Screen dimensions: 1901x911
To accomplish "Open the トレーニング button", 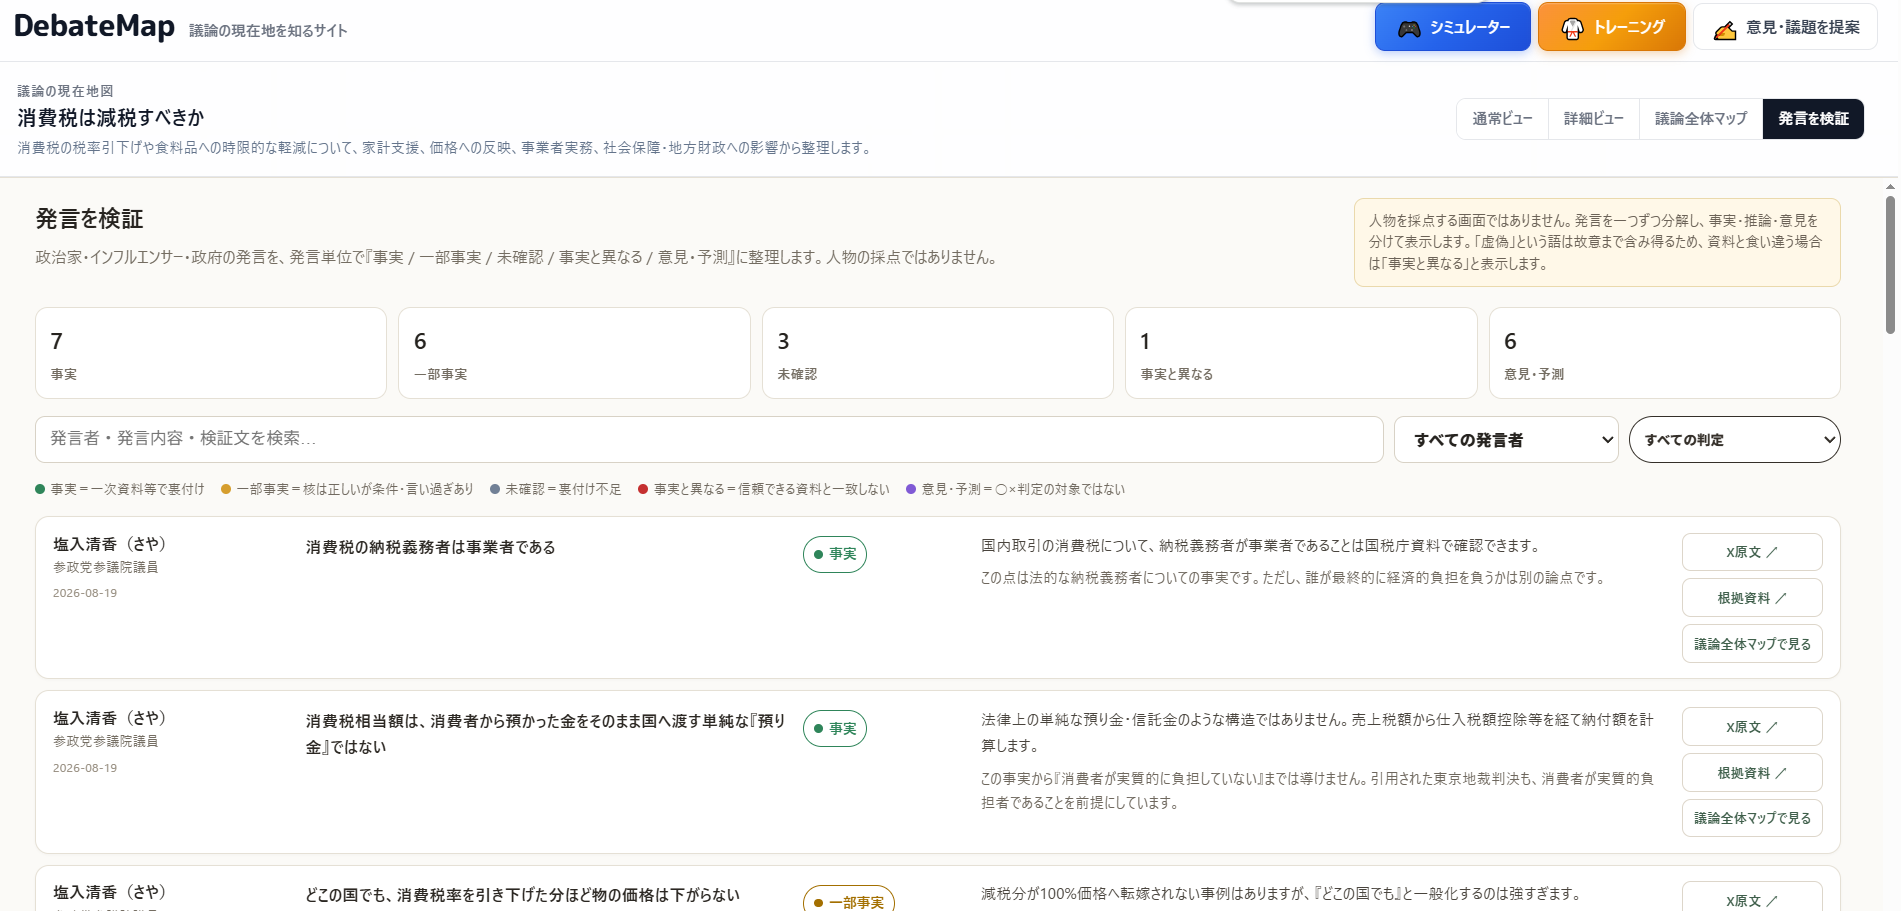I will (1612, 27).
